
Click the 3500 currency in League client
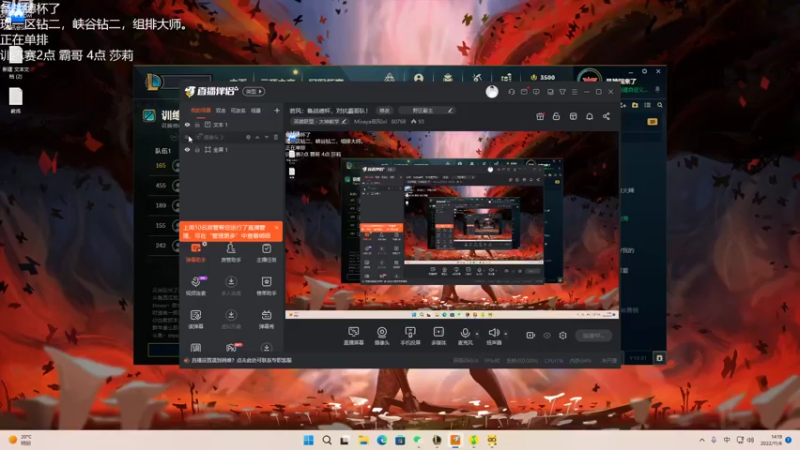click(543, 78)
